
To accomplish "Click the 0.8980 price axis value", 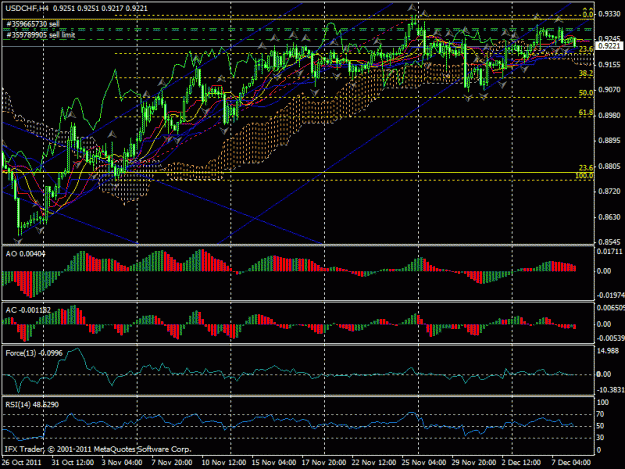I will click(610, 115).
